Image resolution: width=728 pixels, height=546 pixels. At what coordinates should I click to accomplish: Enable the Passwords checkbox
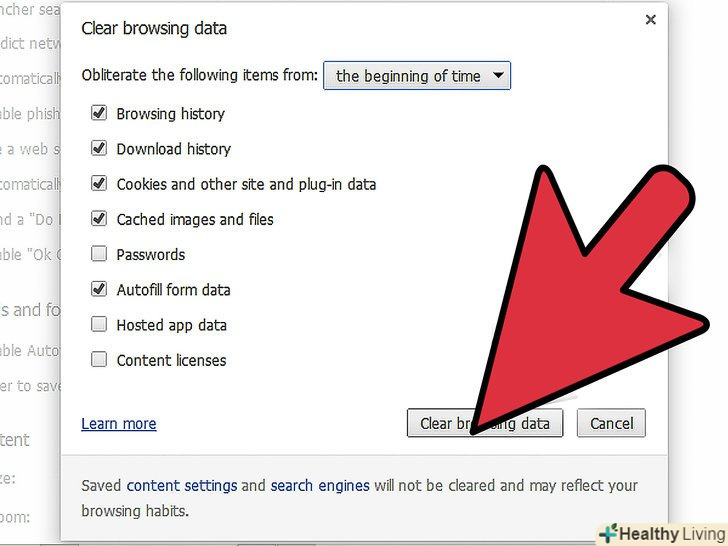pyautogui.click(x=99, y=254)
